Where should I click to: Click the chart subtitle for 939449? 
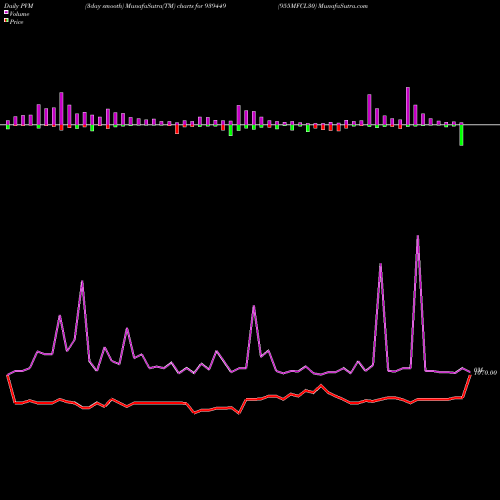point(156,6)
